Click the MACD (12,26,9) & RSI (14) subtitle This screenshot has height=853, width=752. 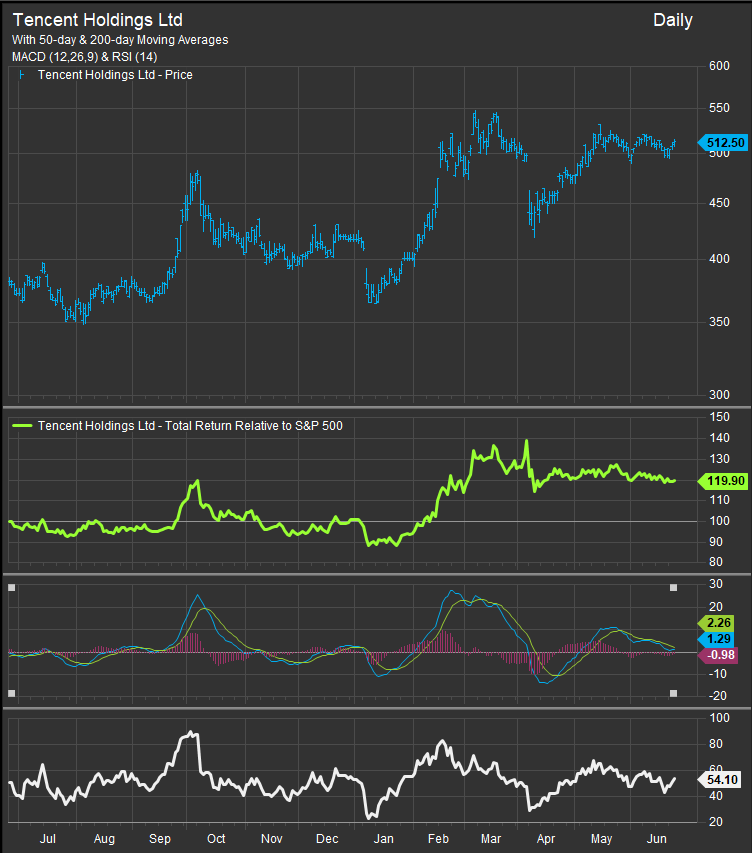[84, 57]
